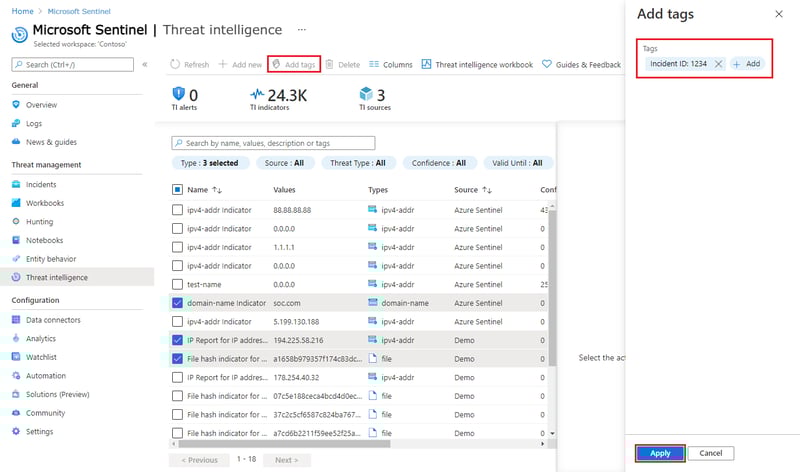800x472 pixels.
Task: Sort by Name column arrows
Action: 217,190
